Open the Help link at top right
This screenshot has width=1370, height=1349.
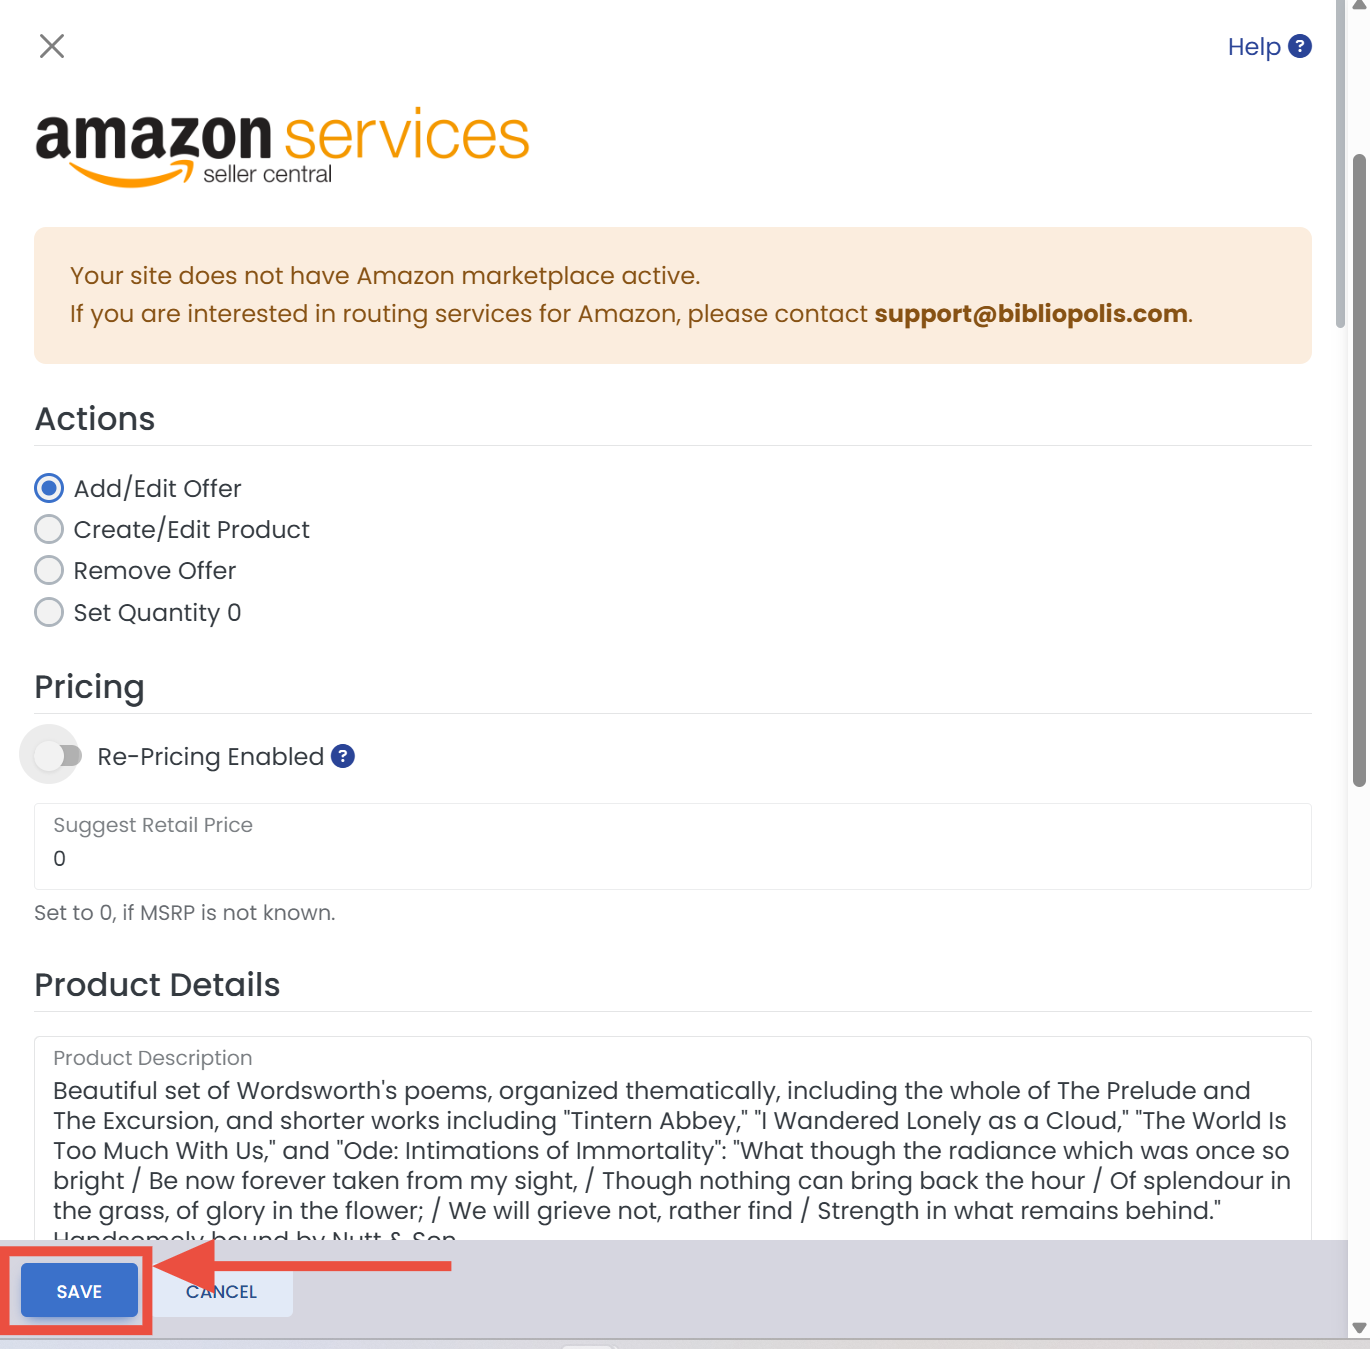point(1254,47)
